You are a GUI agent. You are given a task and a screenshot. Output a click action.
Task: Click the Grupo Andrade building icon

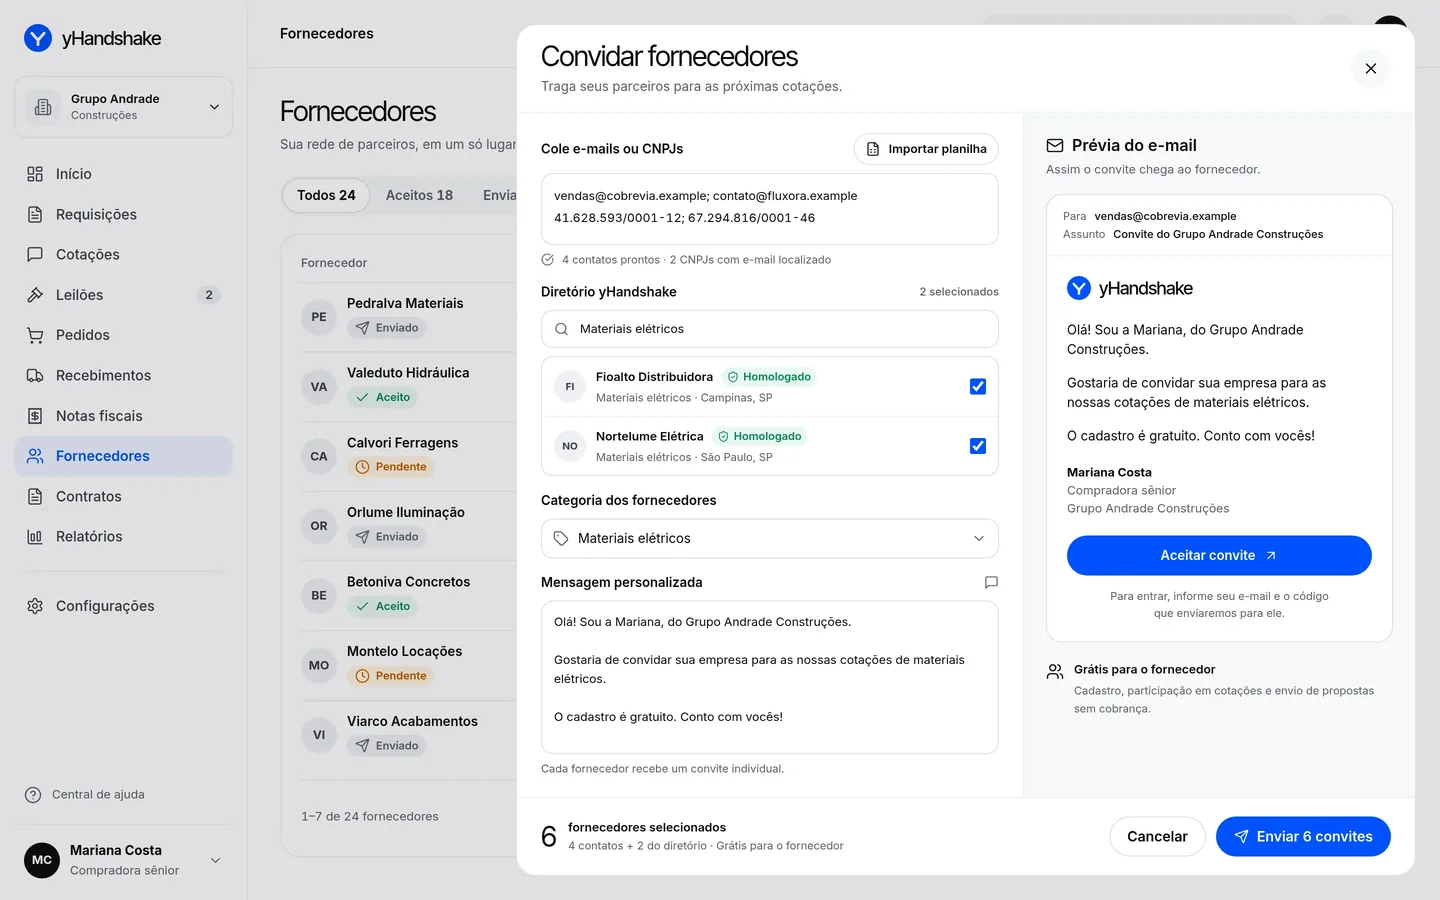point(43,107)
